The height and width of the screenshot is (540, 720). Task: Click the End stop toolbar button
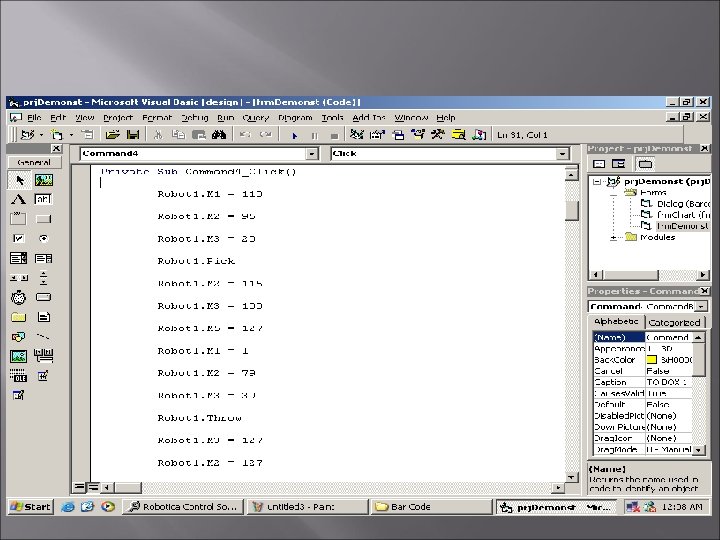pyautogui.click(x=334, y=135)
